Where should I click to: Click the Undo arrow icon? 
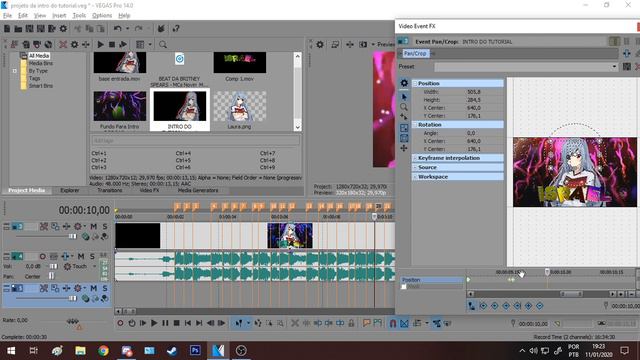coord(118,29)
